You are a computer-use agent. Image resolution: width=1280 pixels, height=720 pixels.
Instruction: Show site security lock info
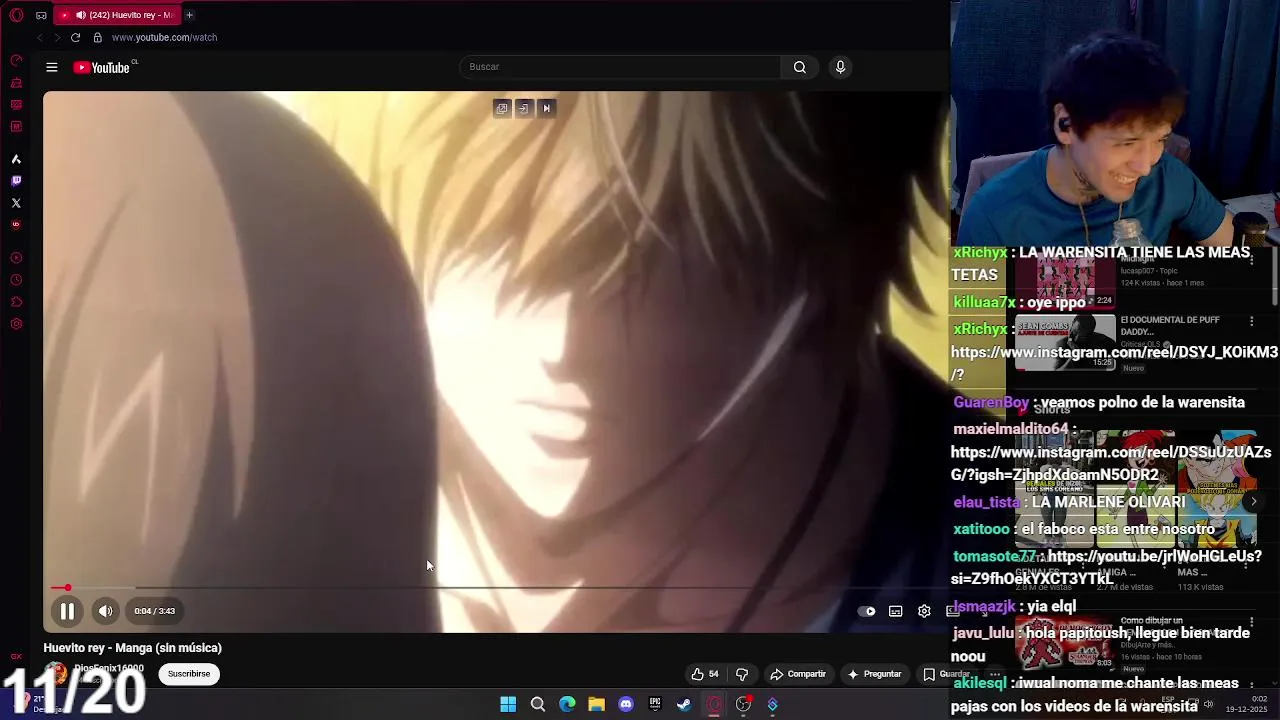[x=97, y=37]
